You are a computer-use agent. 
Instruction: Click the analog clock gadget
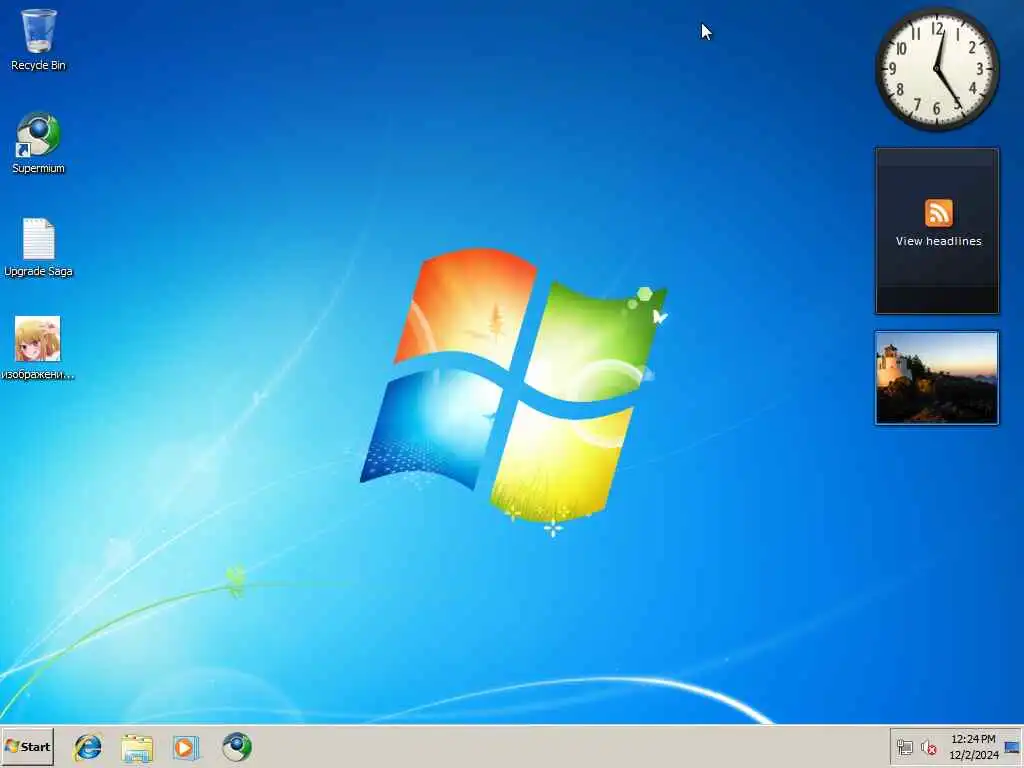point(937,69)
